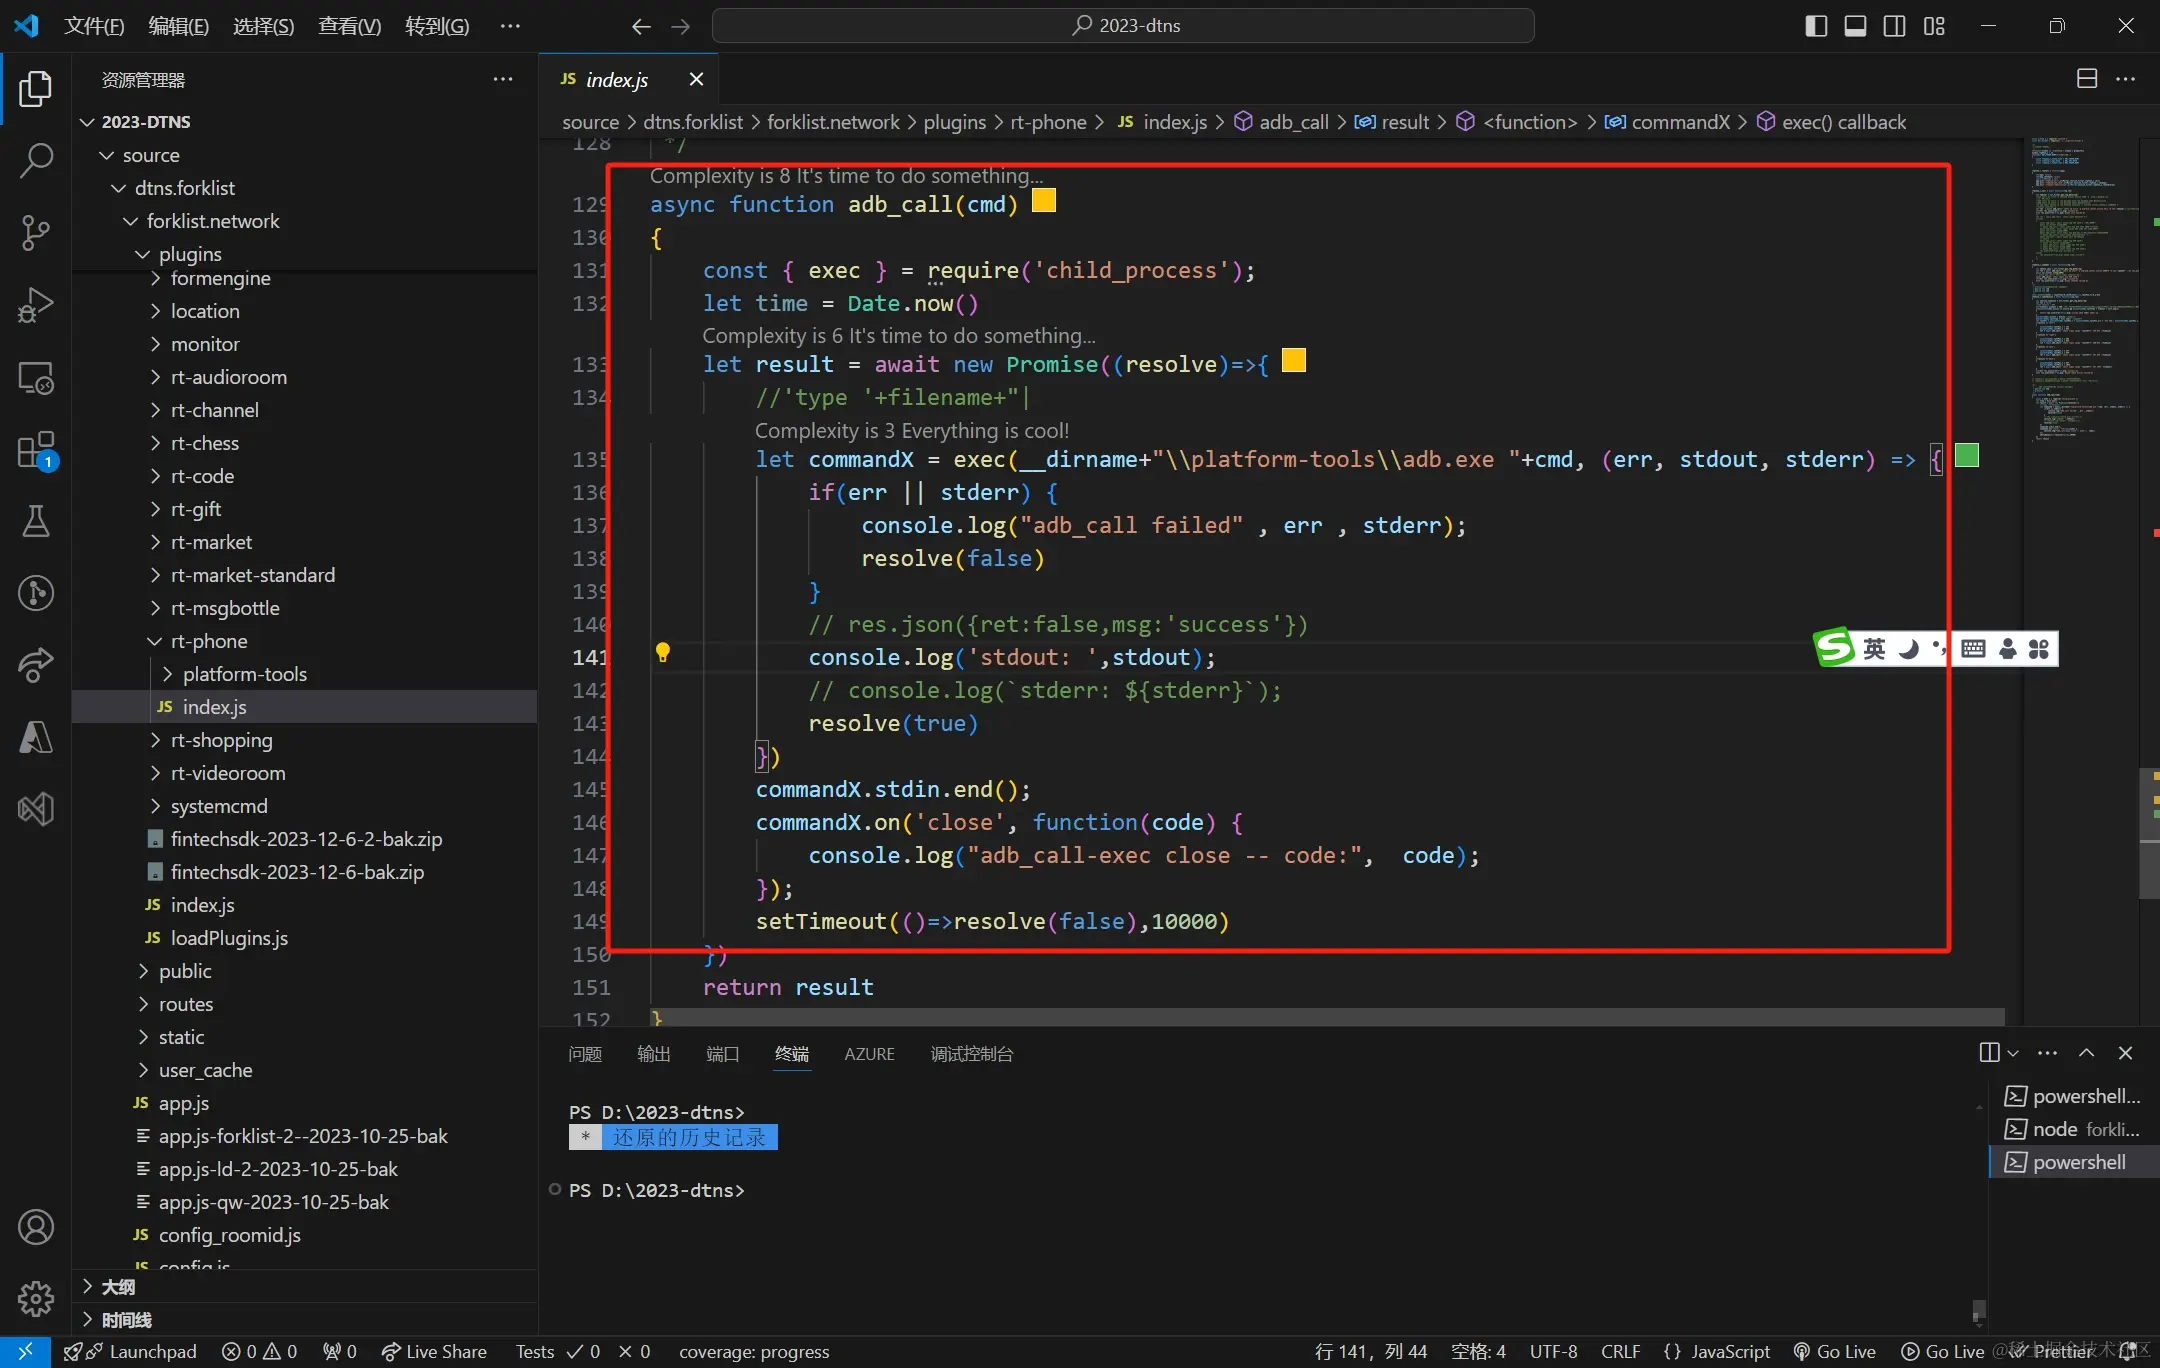Open the Testing flask view
This screenshot has width=2160, height=1368.
coord(36,520)
